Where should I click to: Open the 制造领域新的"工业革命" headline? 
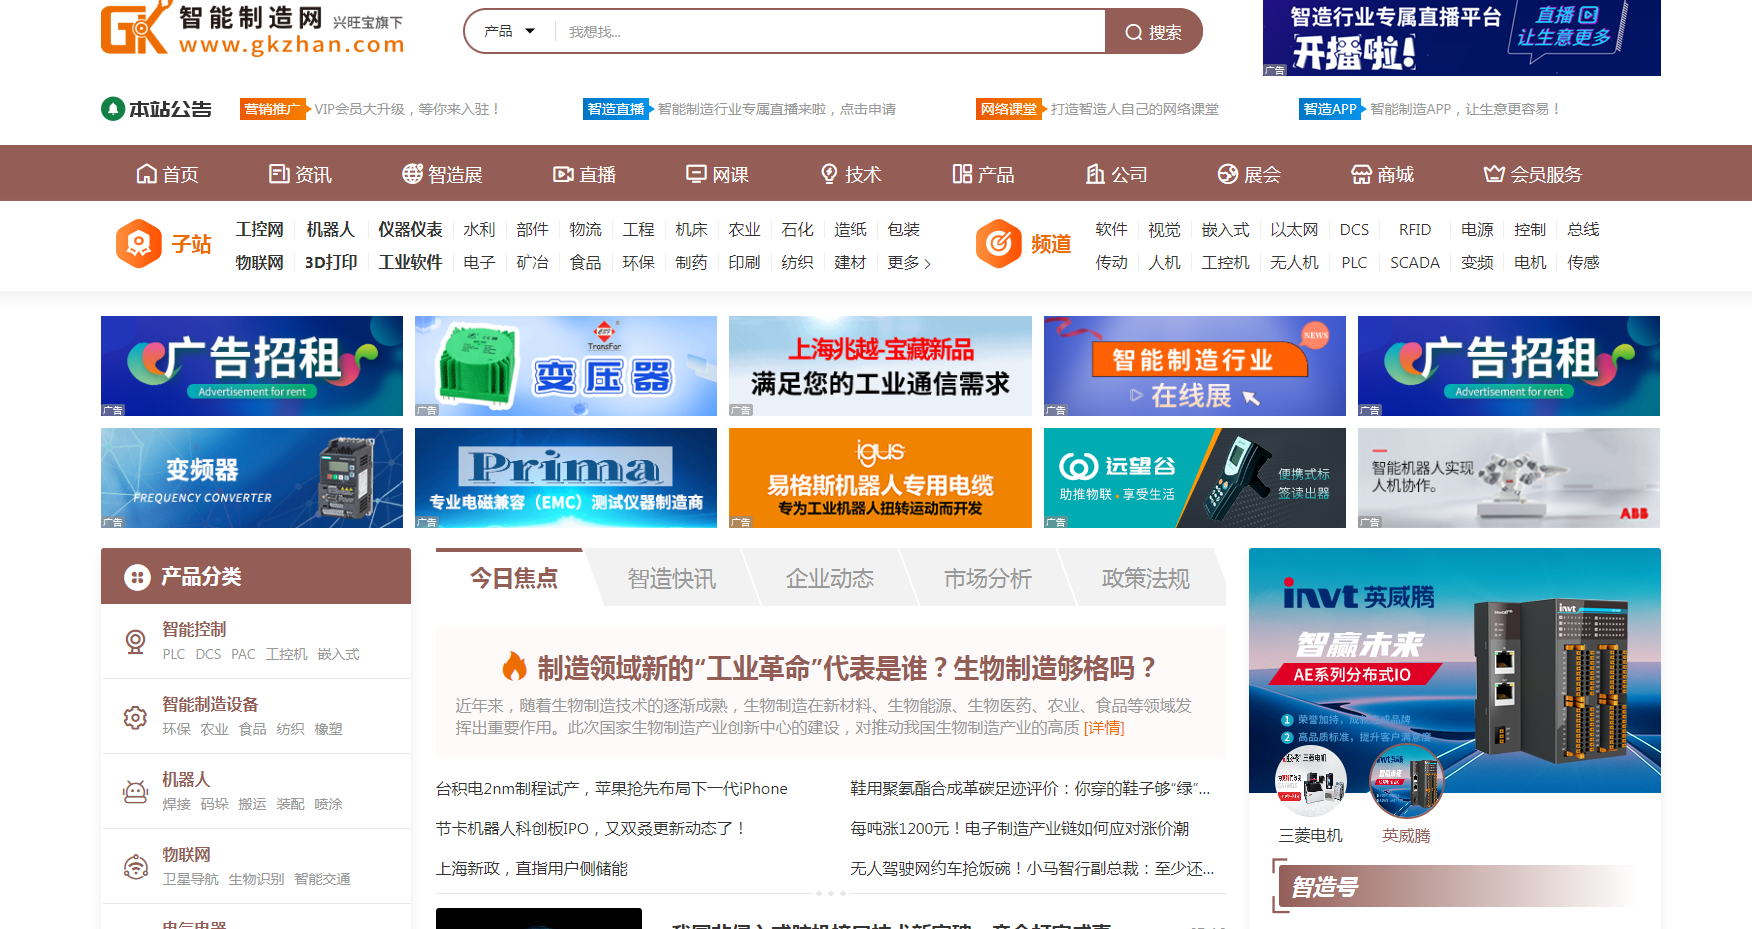point(846,667)
